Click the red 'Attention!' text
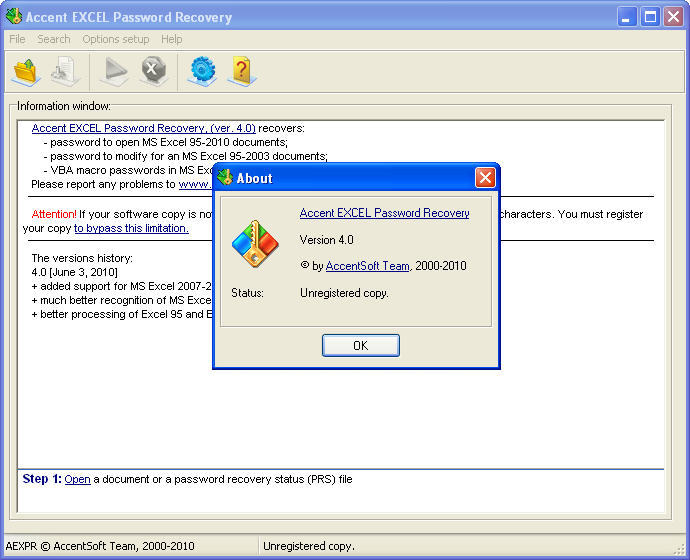Viewport: 690px width, 560px height. click(x=54, y=214)
